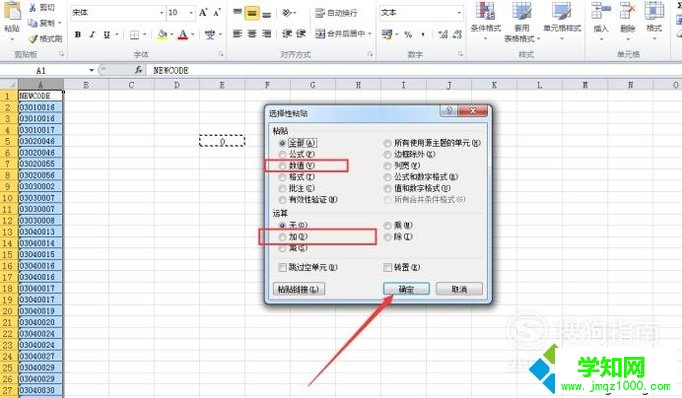Open Format as Table (套用表格格式)
682x398 pixels.
pyautogui.click(x=522, y=22)
